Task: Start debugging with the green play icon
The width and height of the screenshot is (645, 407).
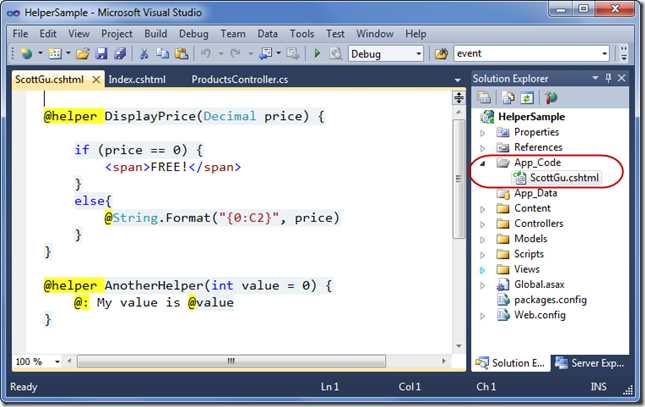Action: (x=317, y=53)
